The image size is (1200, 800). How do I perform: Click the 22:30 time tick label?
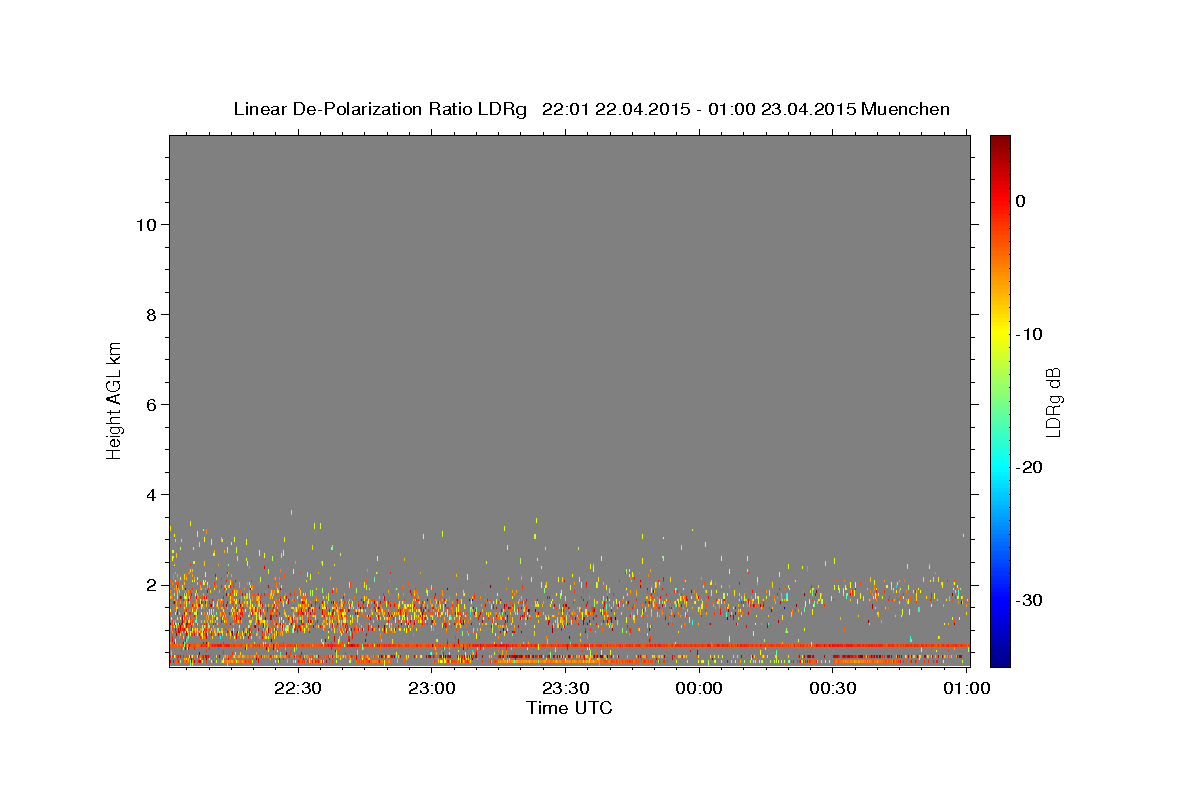pyautogui.click(x=297, y=688)
